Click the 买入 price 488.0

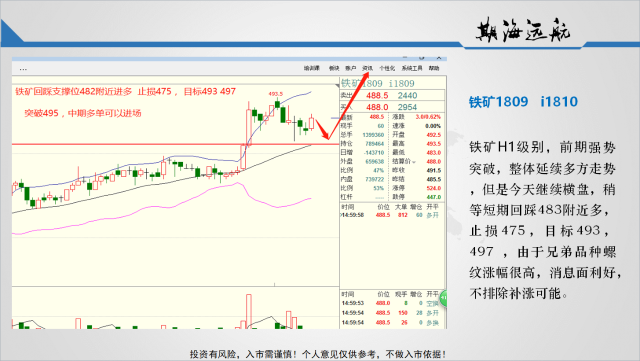377,107
